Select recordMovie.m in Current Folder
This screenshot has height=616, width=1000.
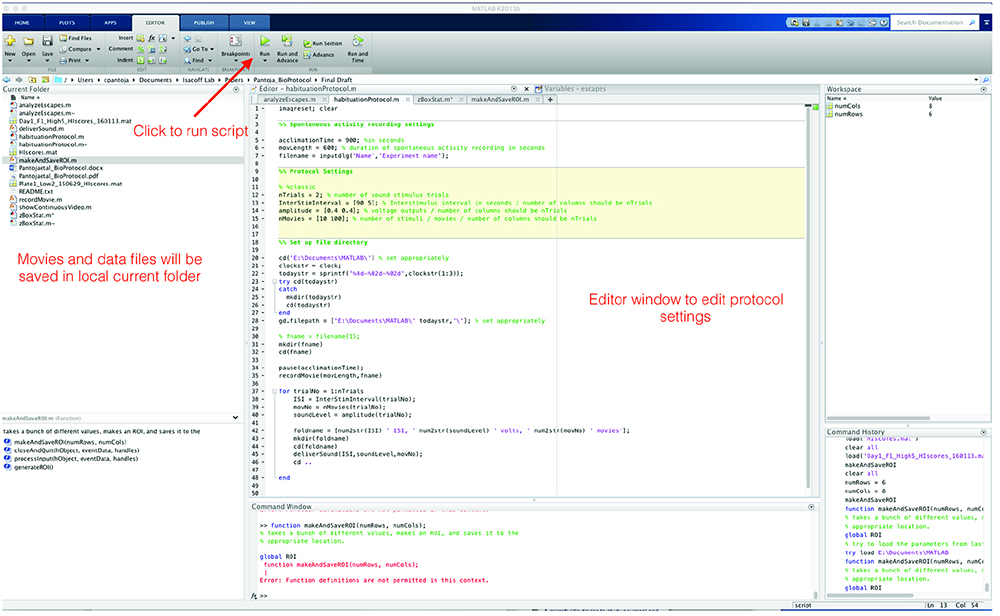pos(40,200)
